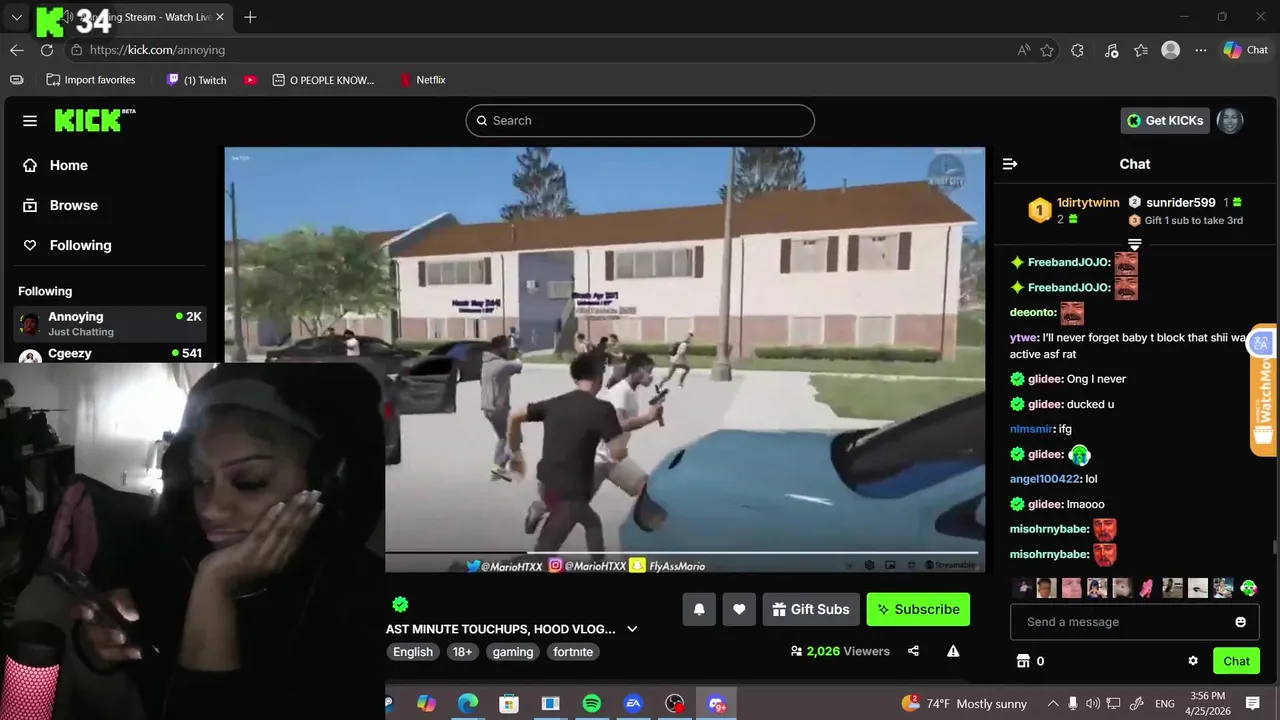
Task: Open the YouTube bookmark icon
Action: [x=250, y=80]
